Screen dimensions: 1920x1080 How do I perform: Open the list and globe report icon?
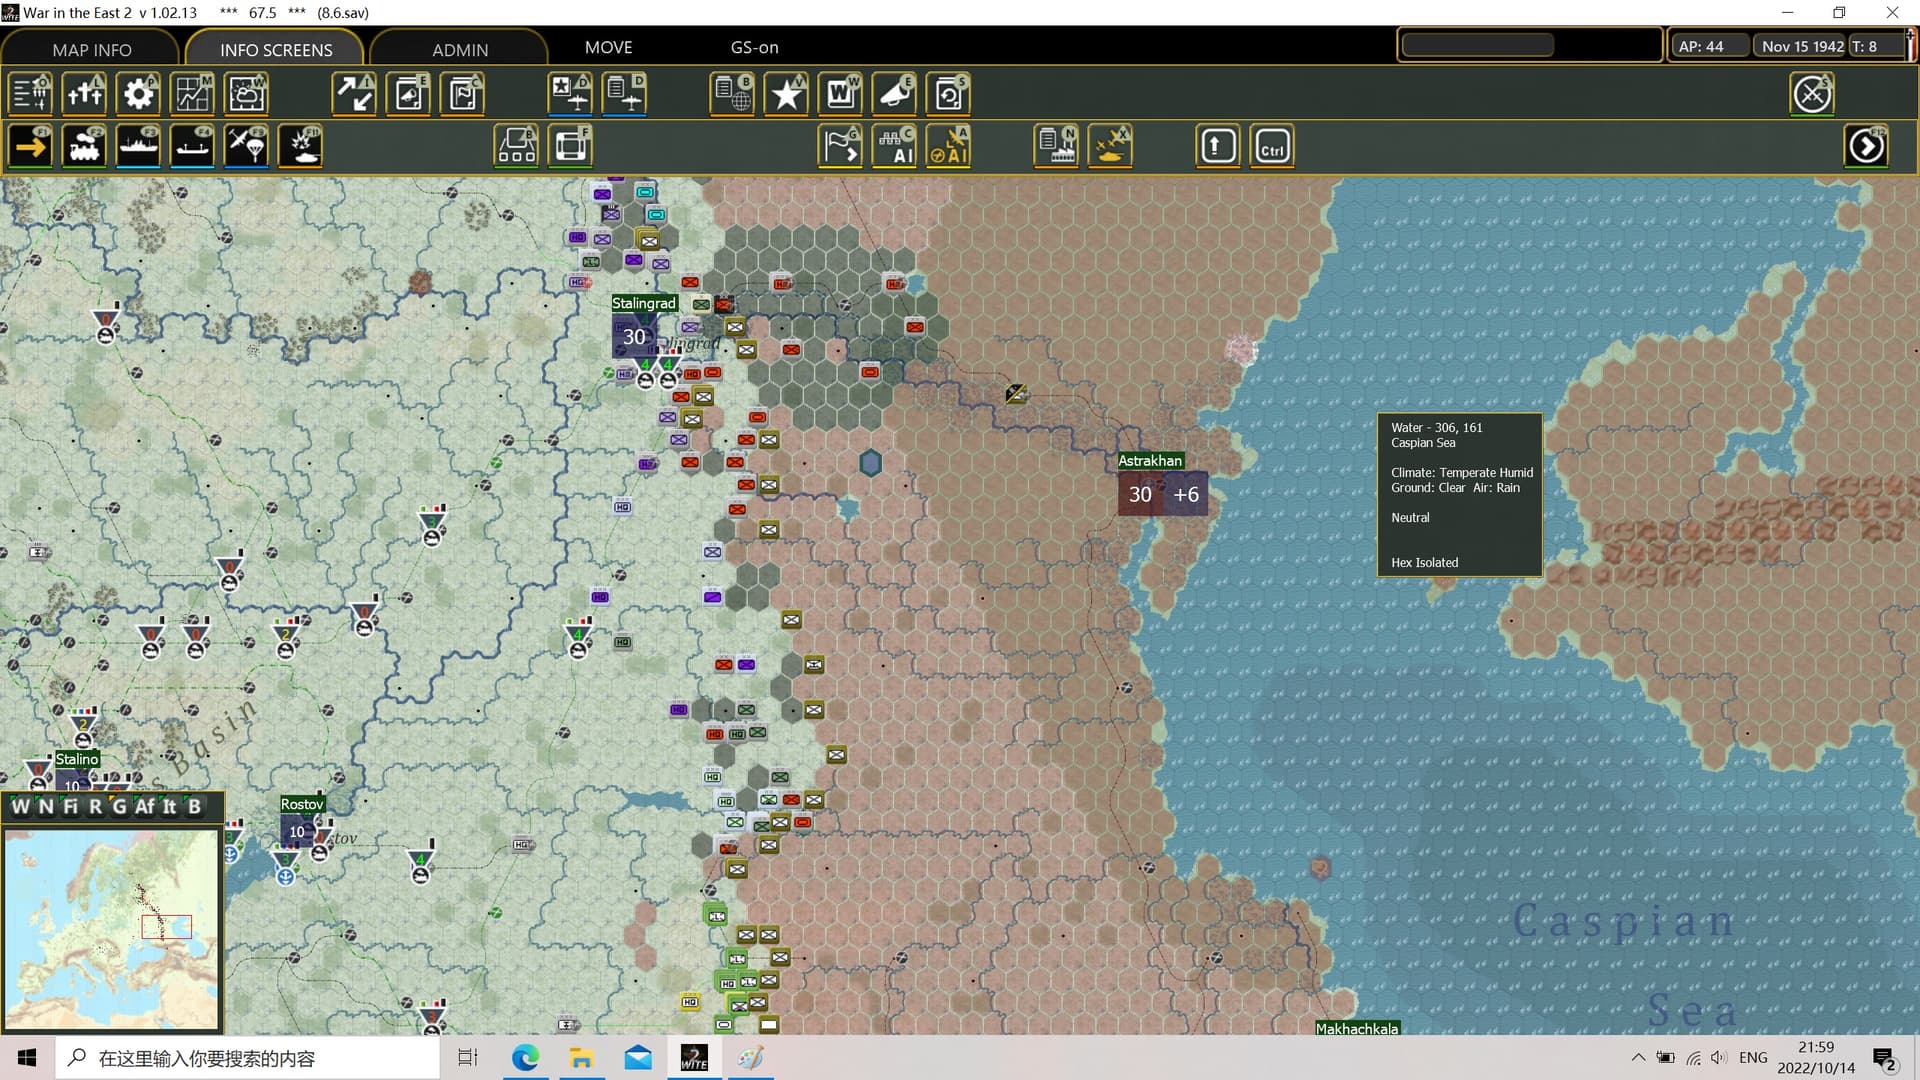[733, 94]
